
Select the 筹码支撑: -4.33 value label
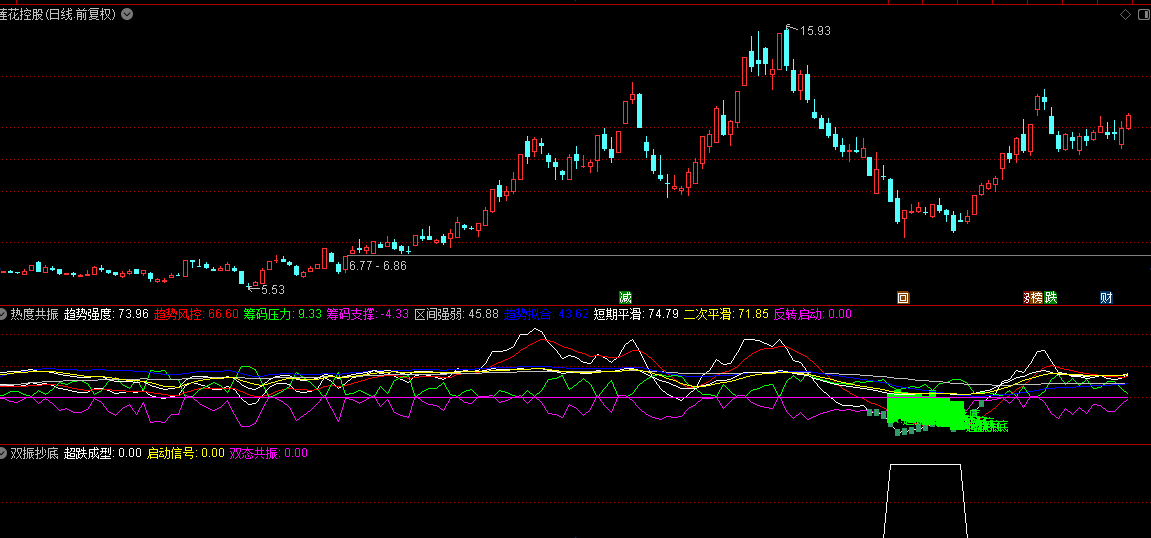pyautogui.click(x=368, y=314)
